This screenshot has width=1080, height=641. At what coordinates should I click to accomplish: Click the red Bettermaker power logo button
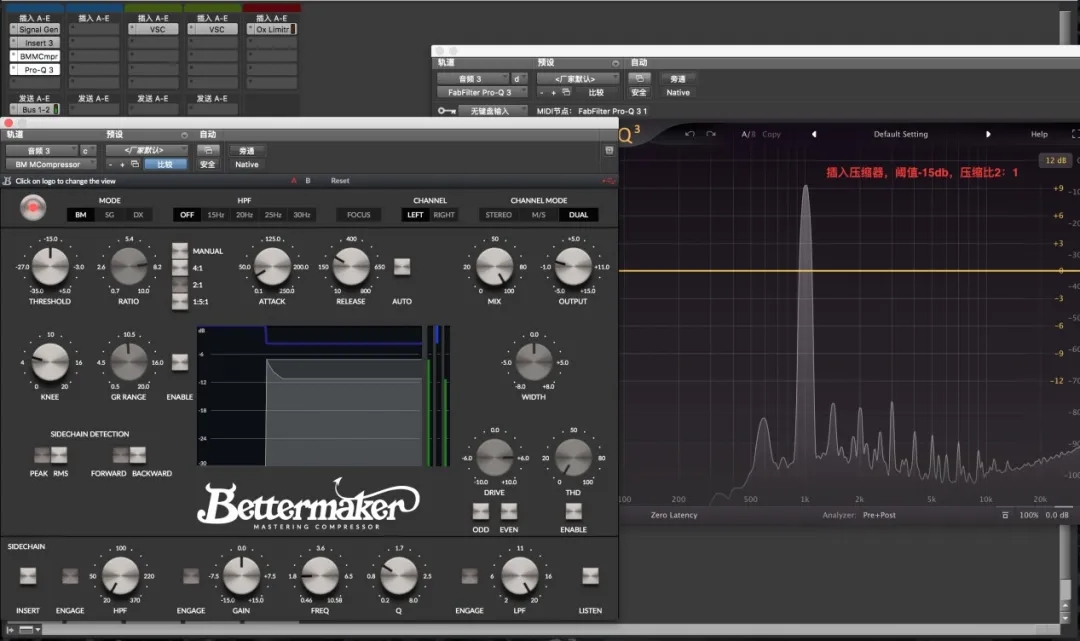(32, 207)
